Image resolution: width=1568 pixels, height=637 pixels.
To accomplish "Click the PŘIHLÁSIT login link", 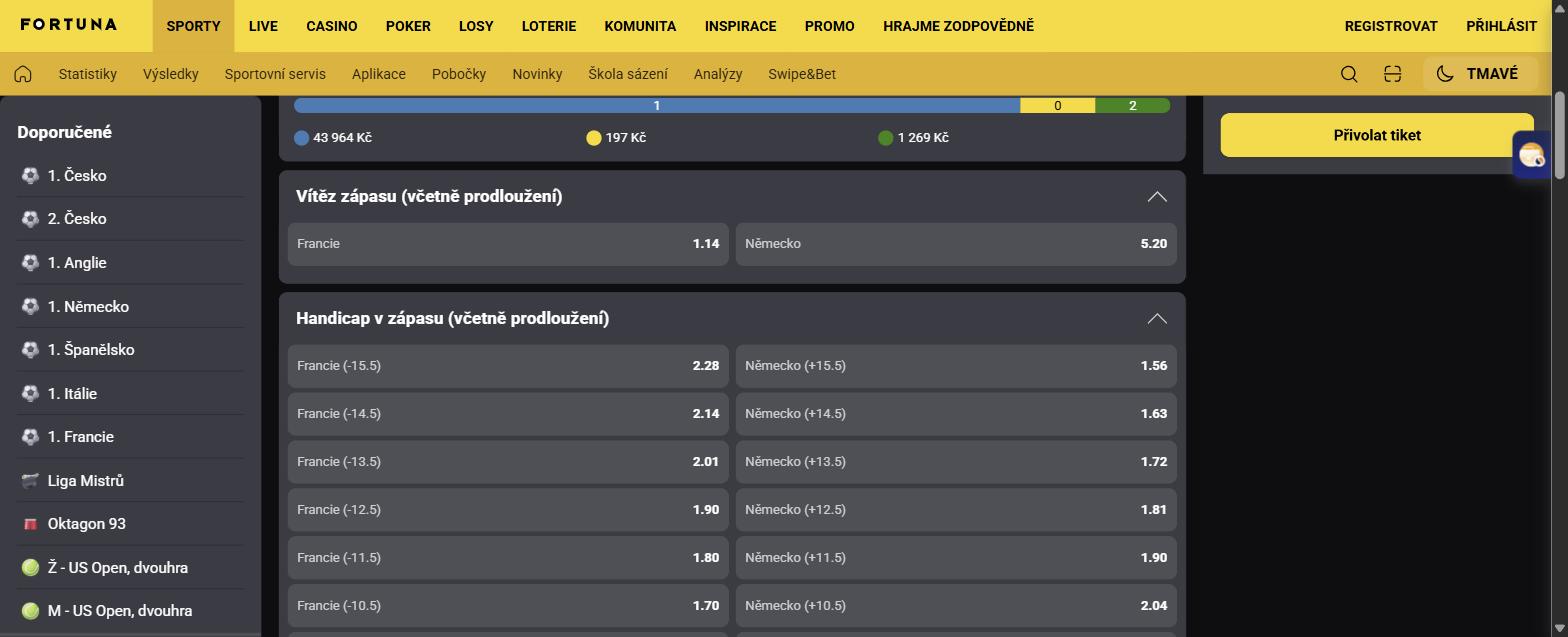I will tap(1502, 26).
